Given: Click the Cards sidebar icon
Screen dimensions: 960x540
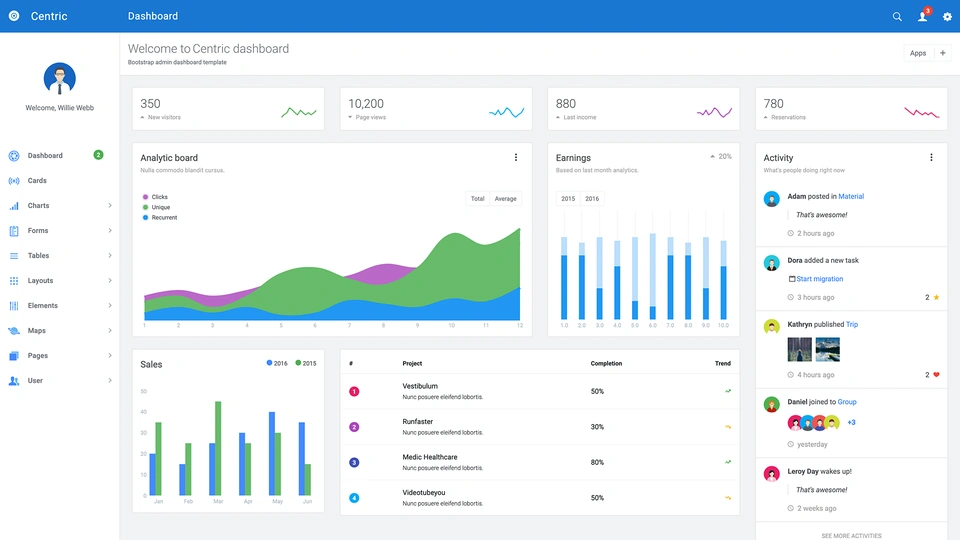Looking at the screenshot, I should [x=14, y=181].
